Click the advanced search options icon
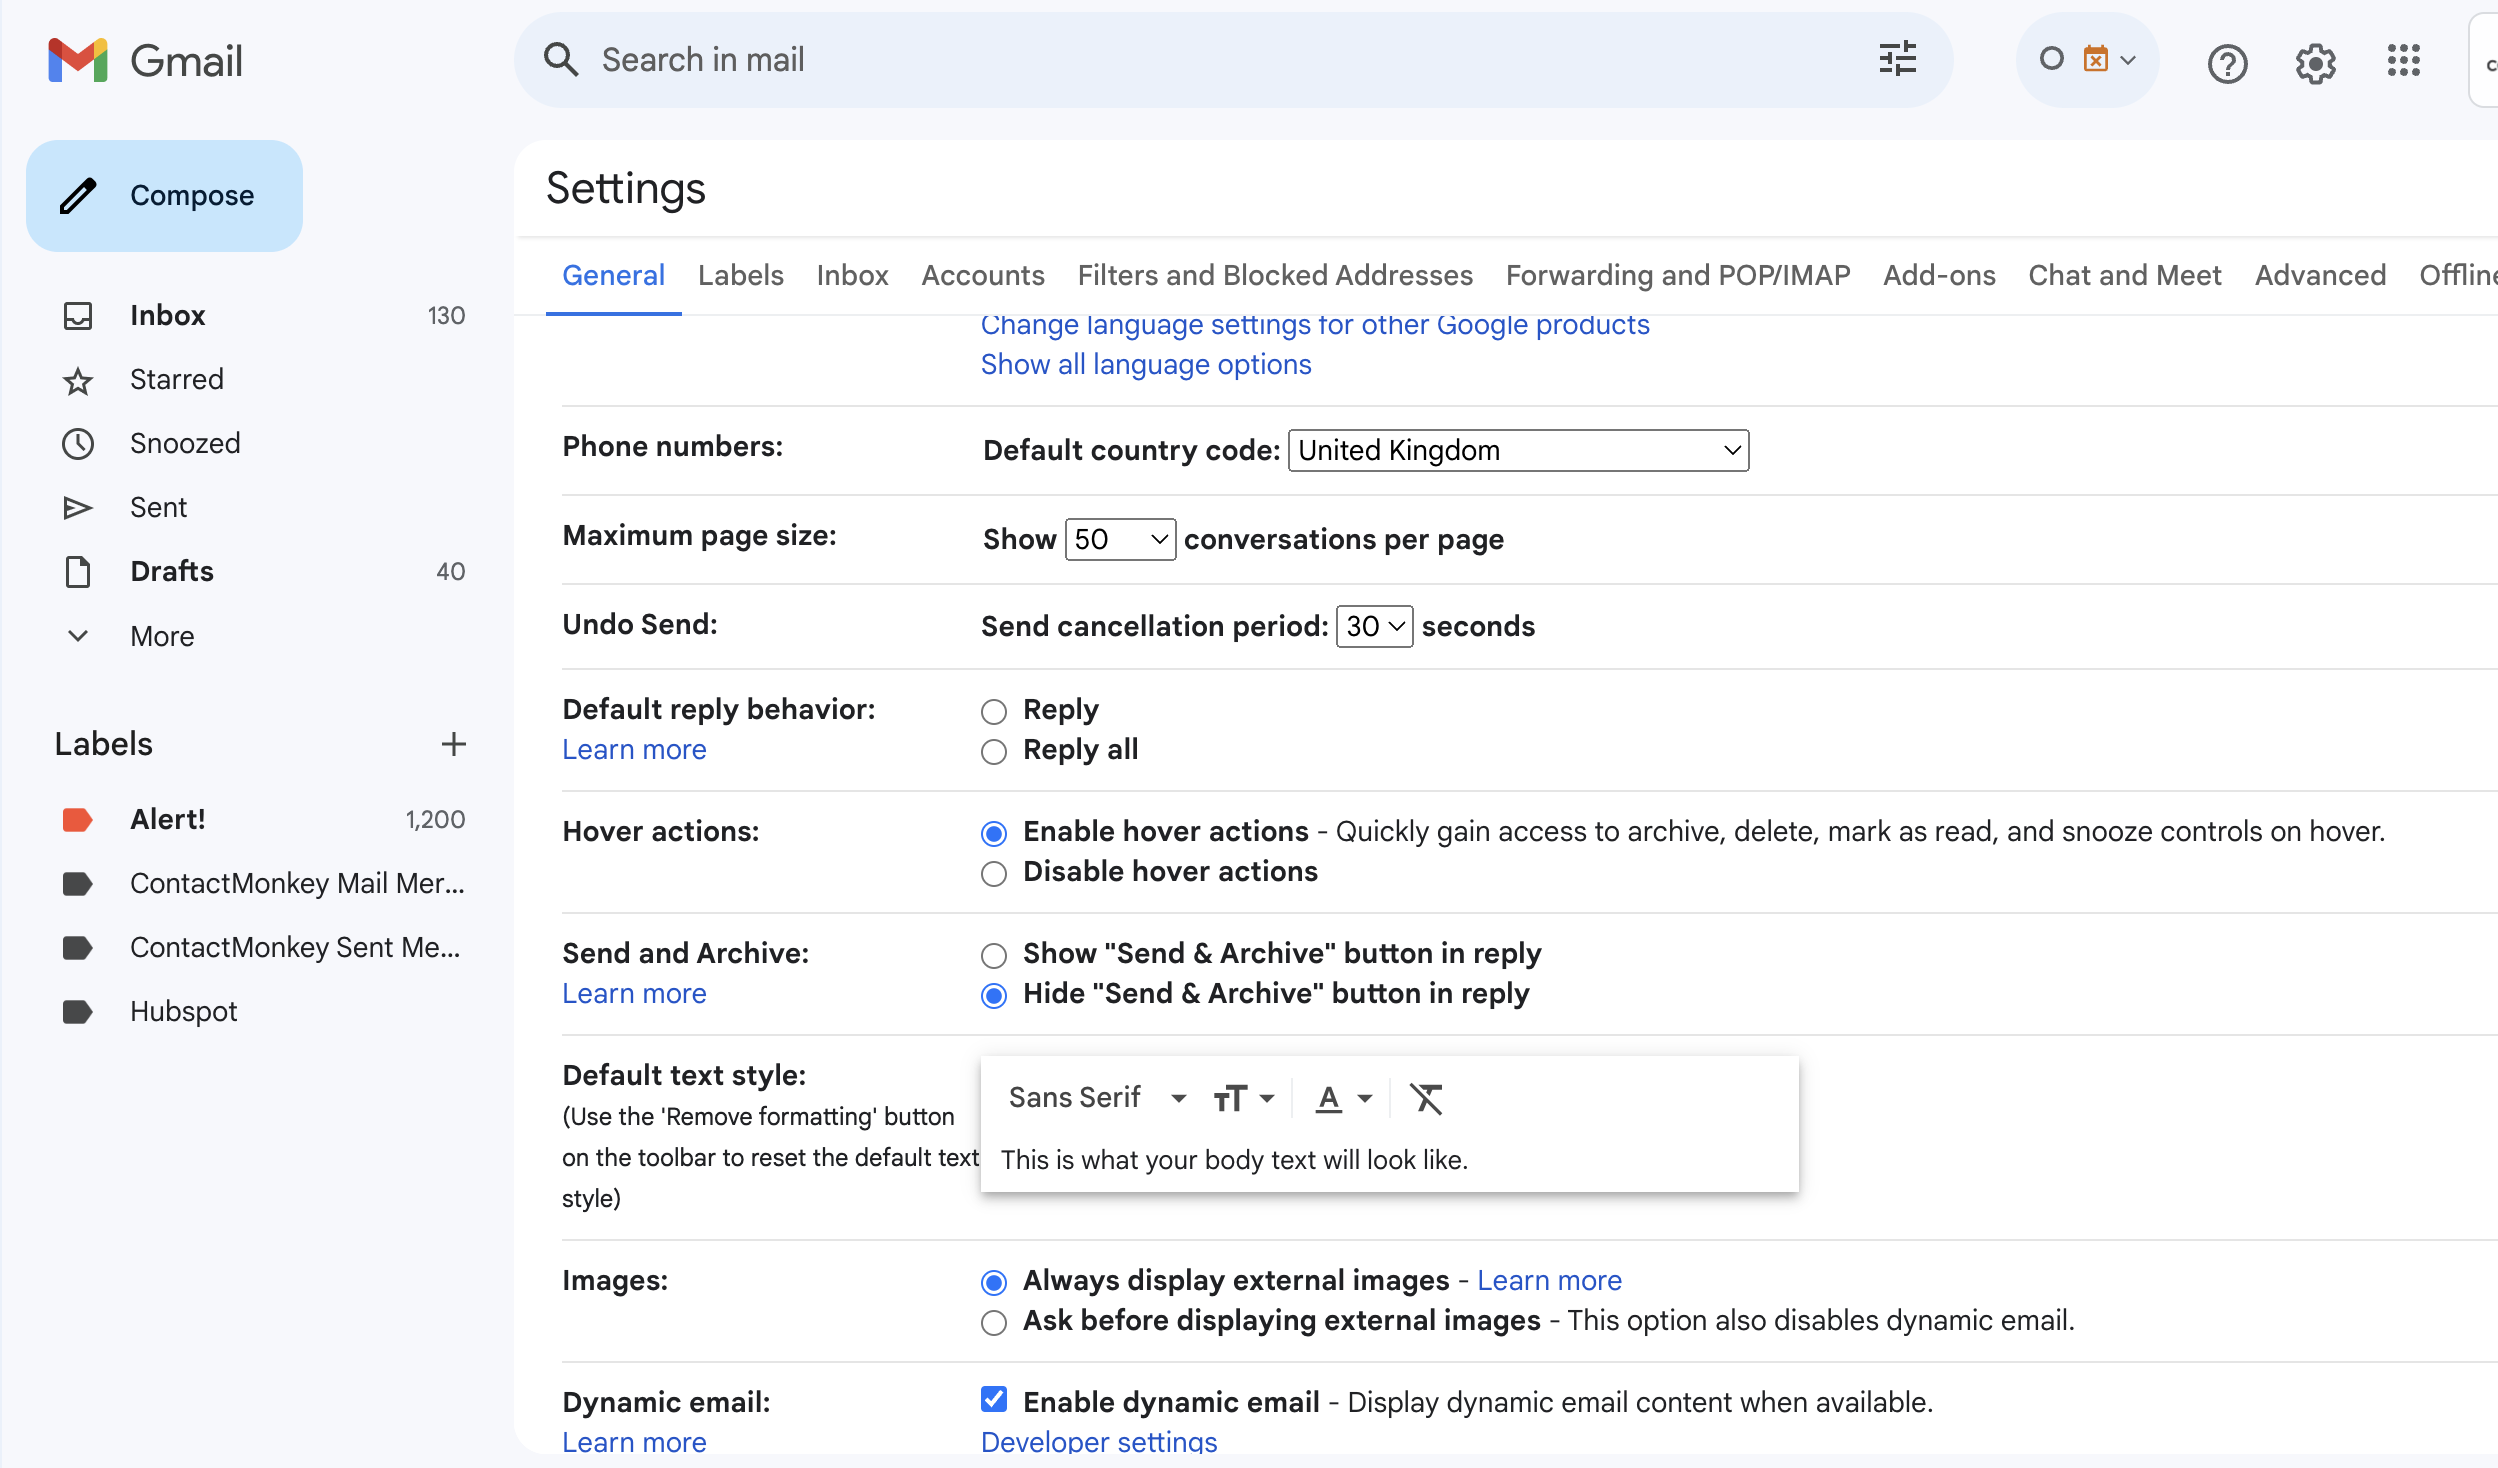 pyautogui.click(x=1897, y=59)
